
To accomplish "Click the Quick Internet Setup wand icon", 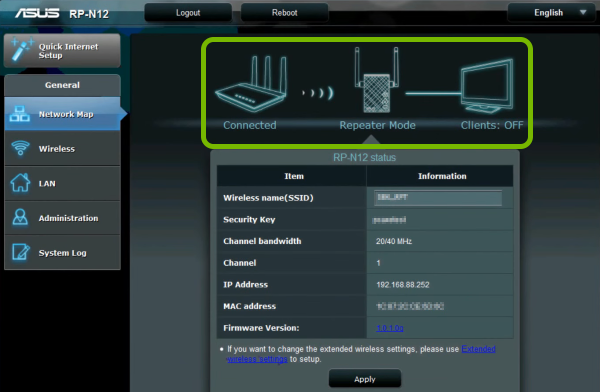I will 22,49.
